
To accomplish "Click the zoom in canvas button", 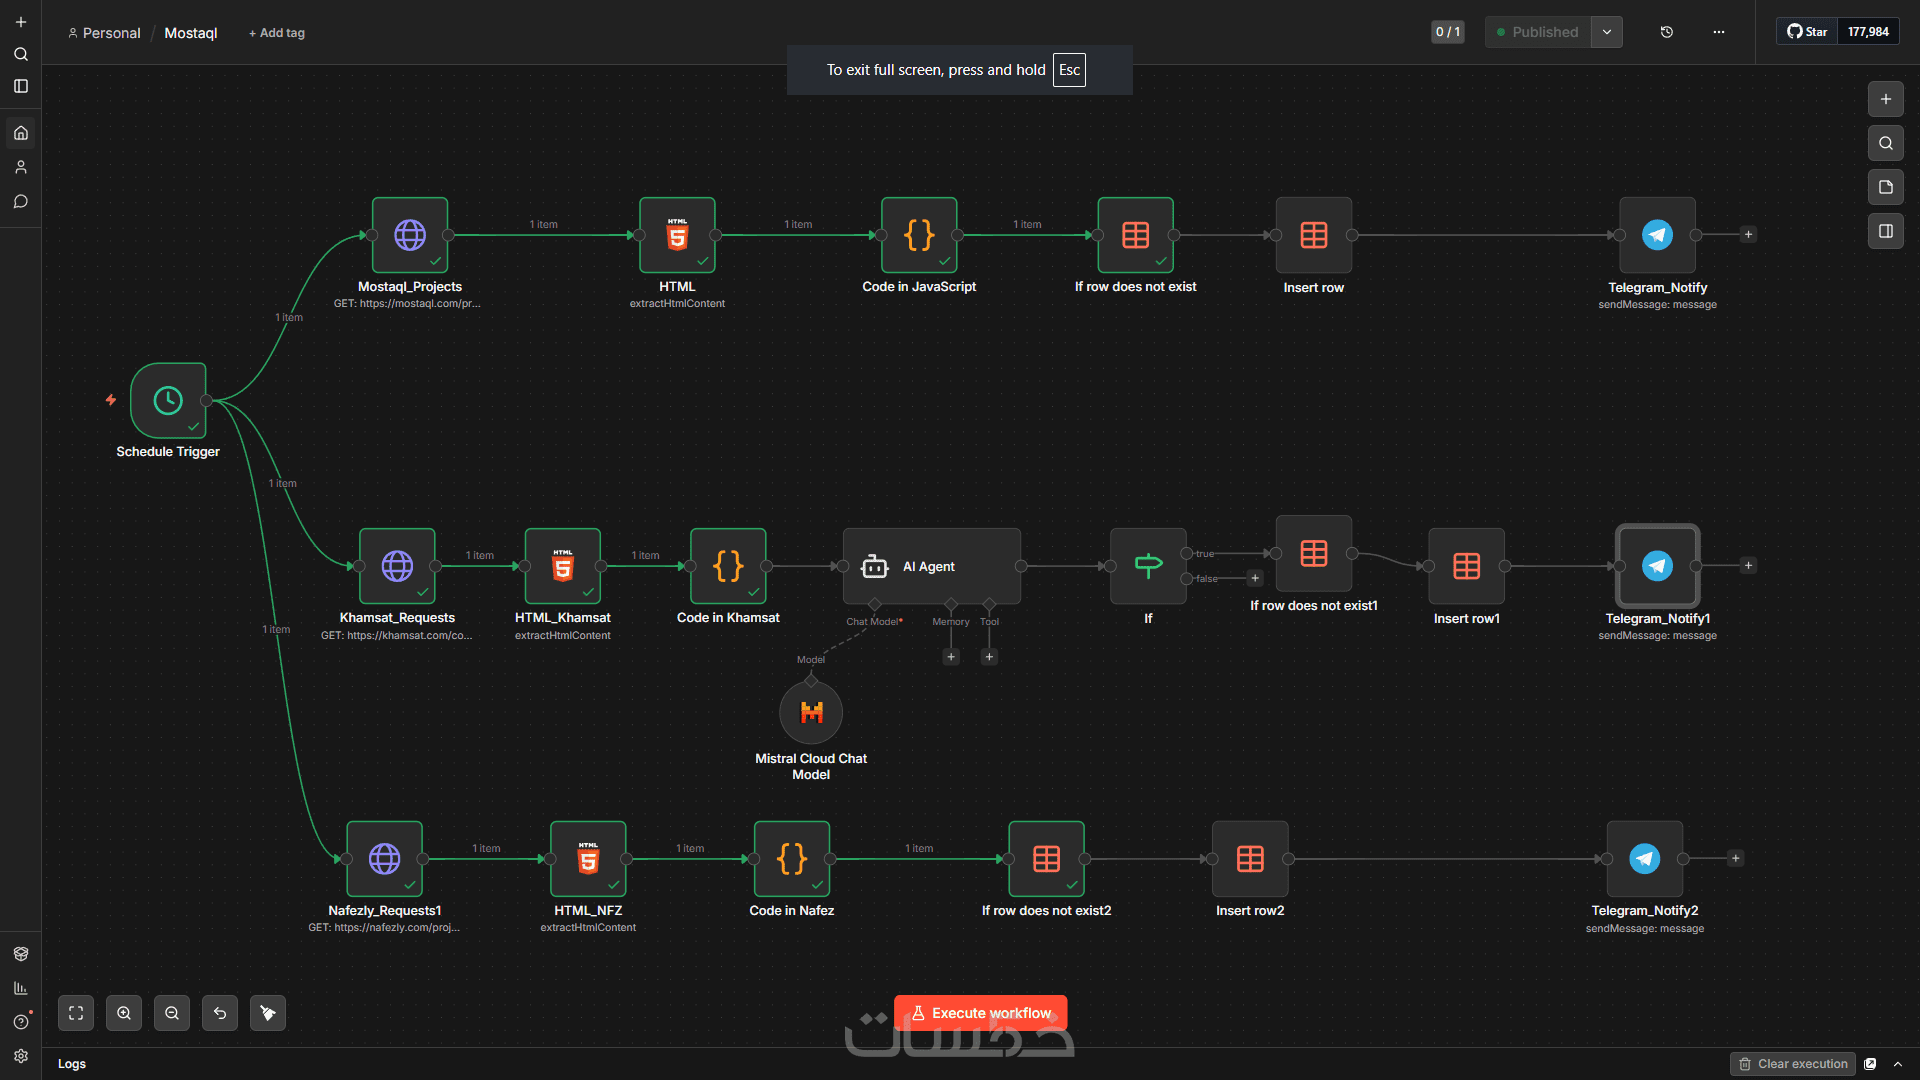I will 124,1013.
